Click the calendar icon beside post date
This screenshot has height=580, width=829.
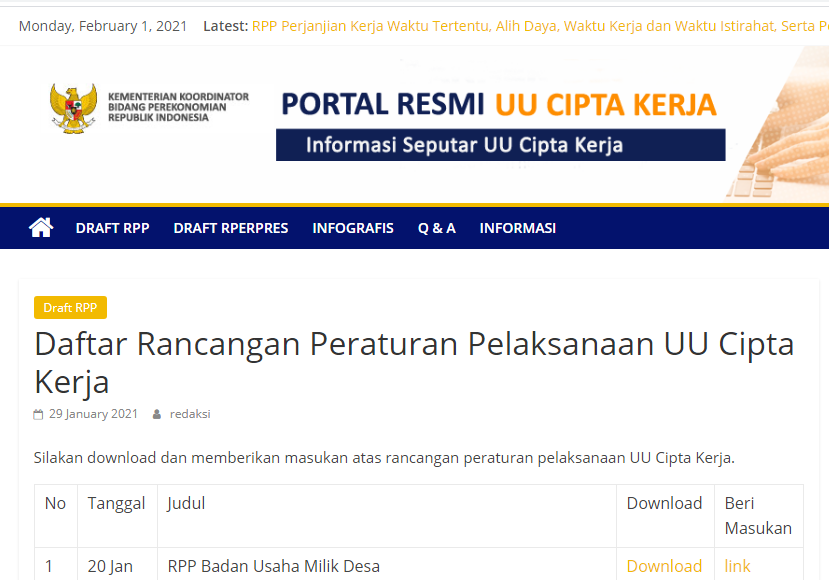(x=38, y=414)
